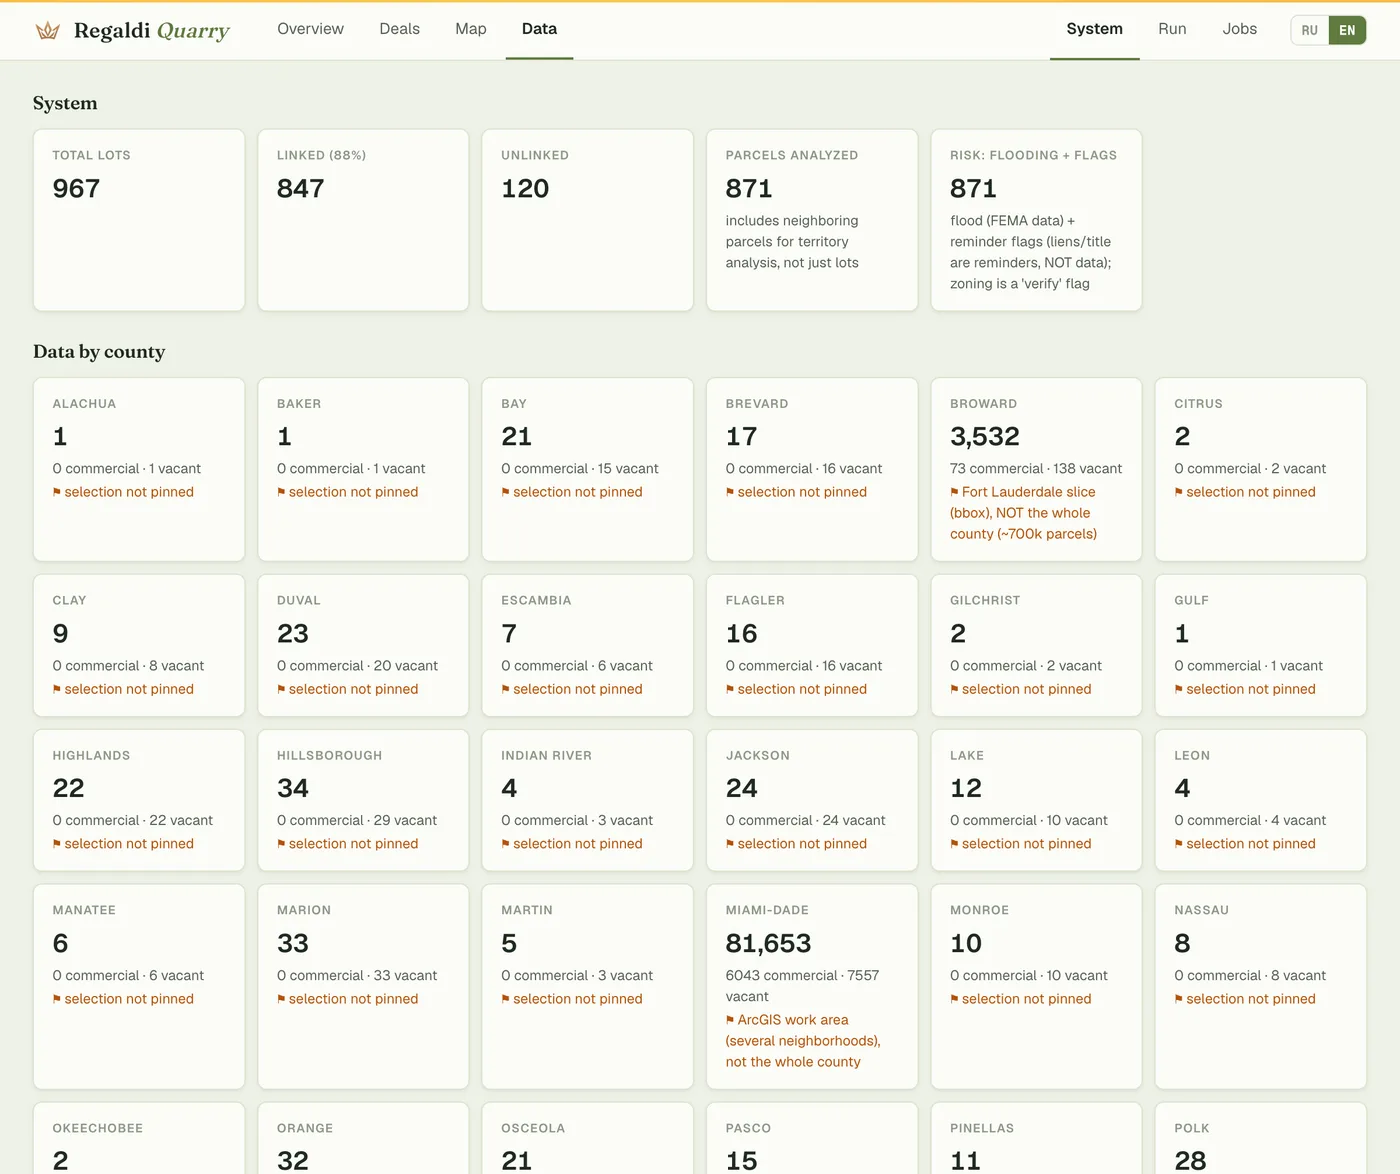Image resolution: width=1400 pixels, height=1174 pixels.
Task: Open the Jobs sub-tab
Action: (x=1239, y=29)
